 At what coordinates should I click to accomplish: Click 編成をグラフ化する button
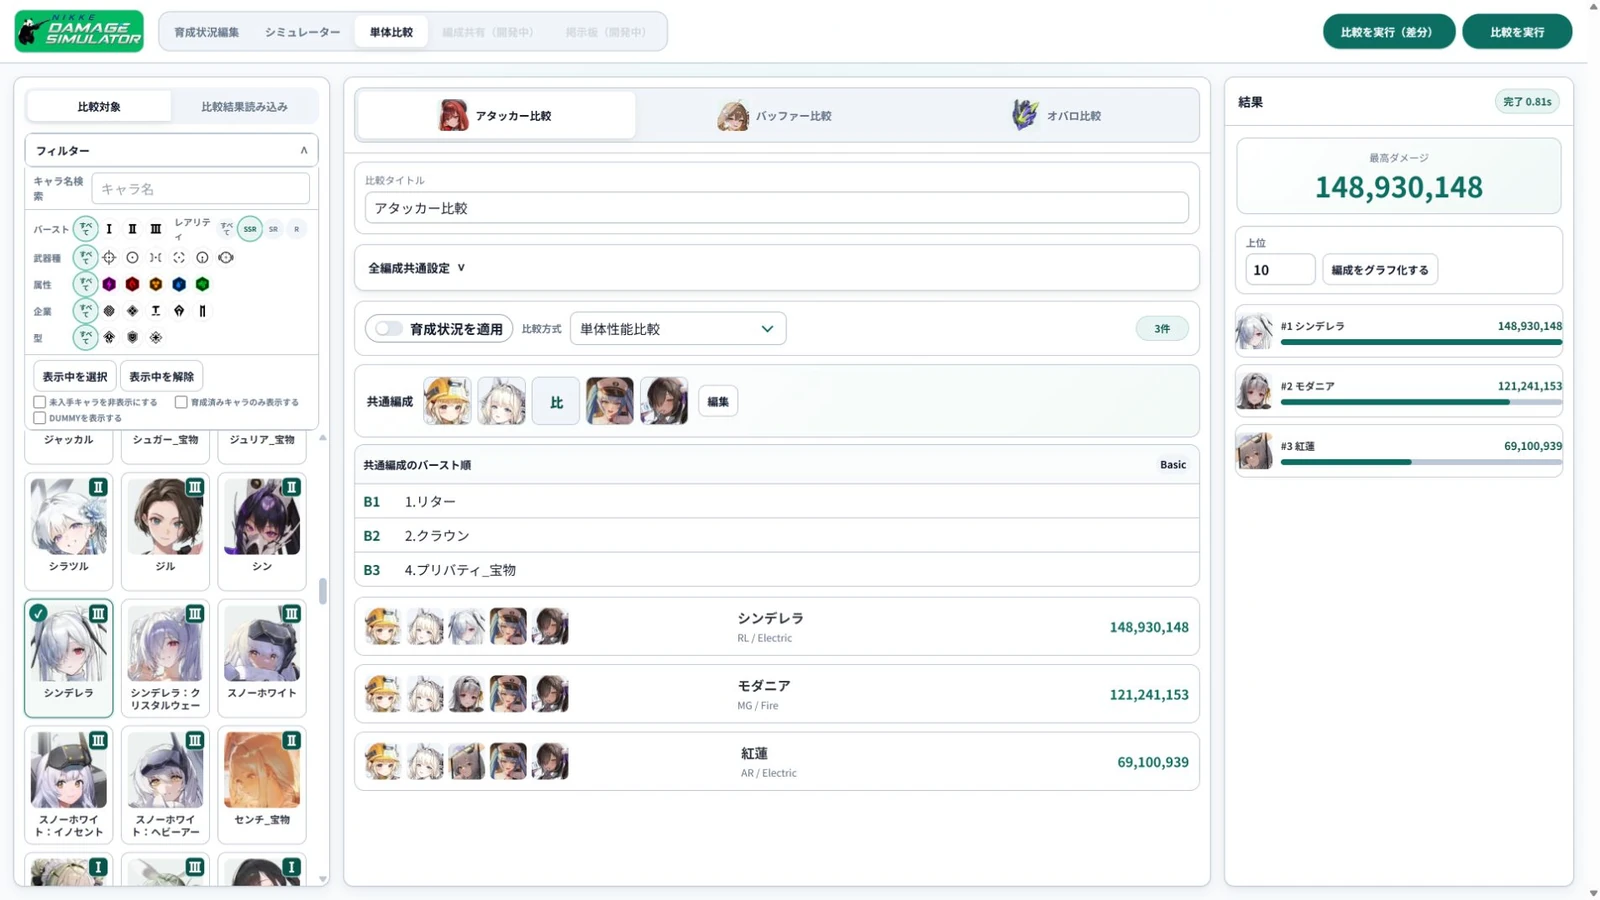1380,270
